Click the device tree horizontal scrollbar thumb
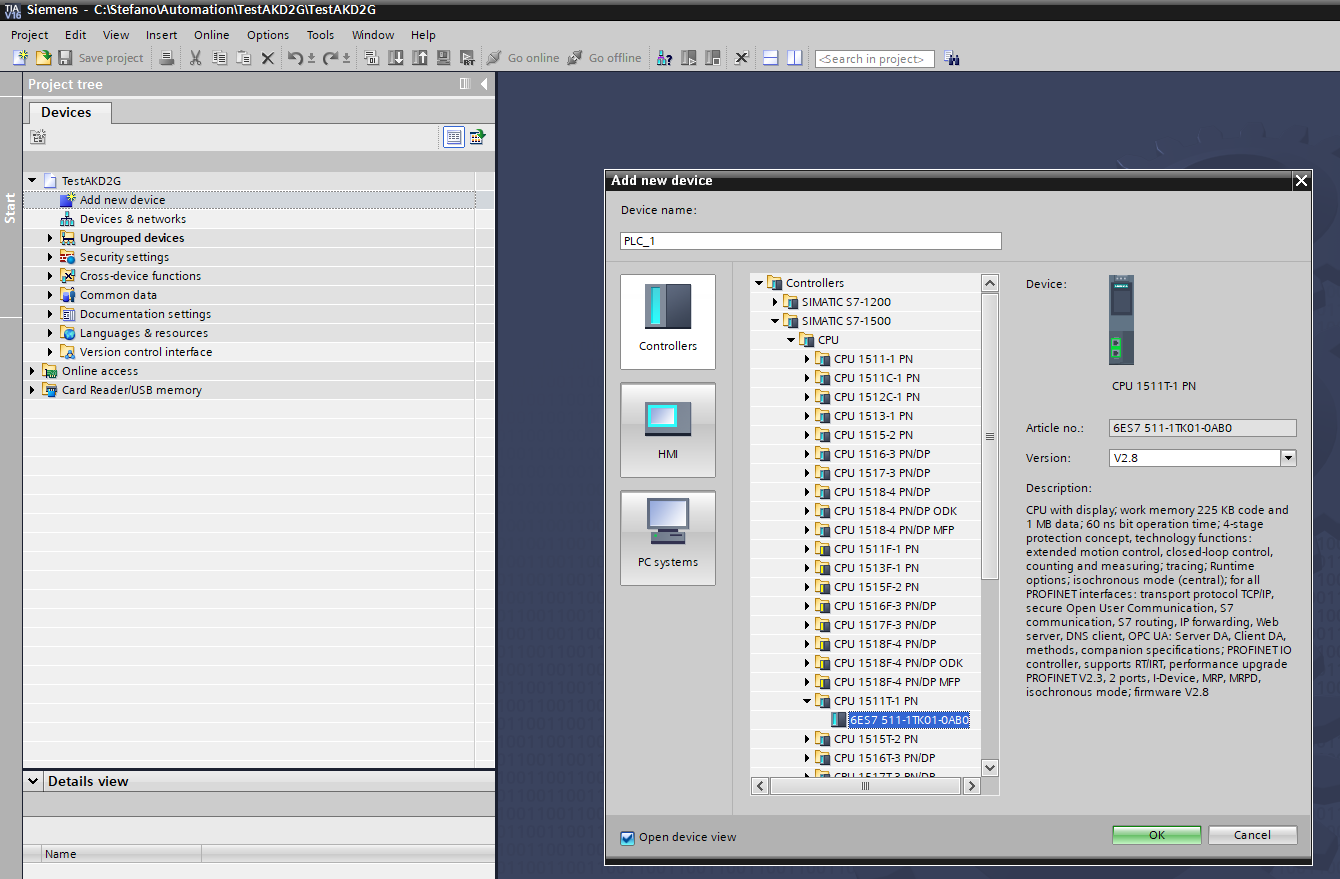Screen dimensions: 1340x879 866,786
